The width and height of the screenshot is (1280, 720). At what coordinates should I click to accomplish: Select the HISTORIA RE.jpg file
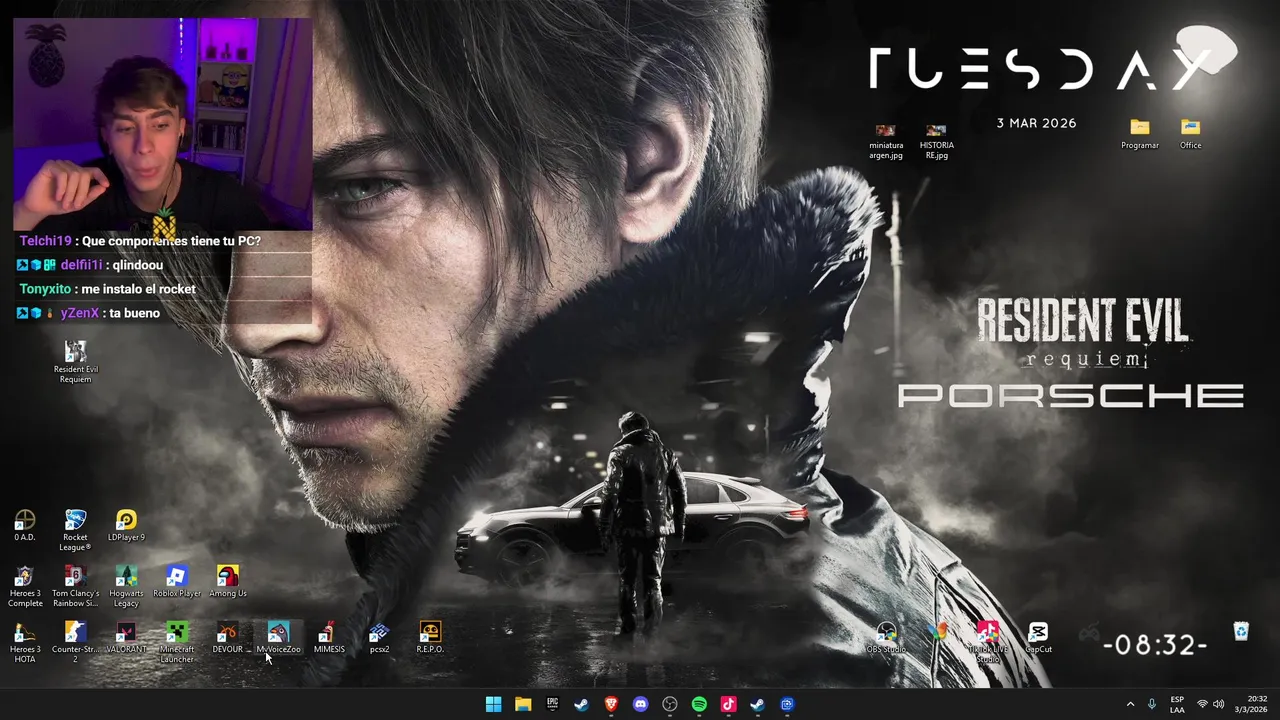point(936,142)
